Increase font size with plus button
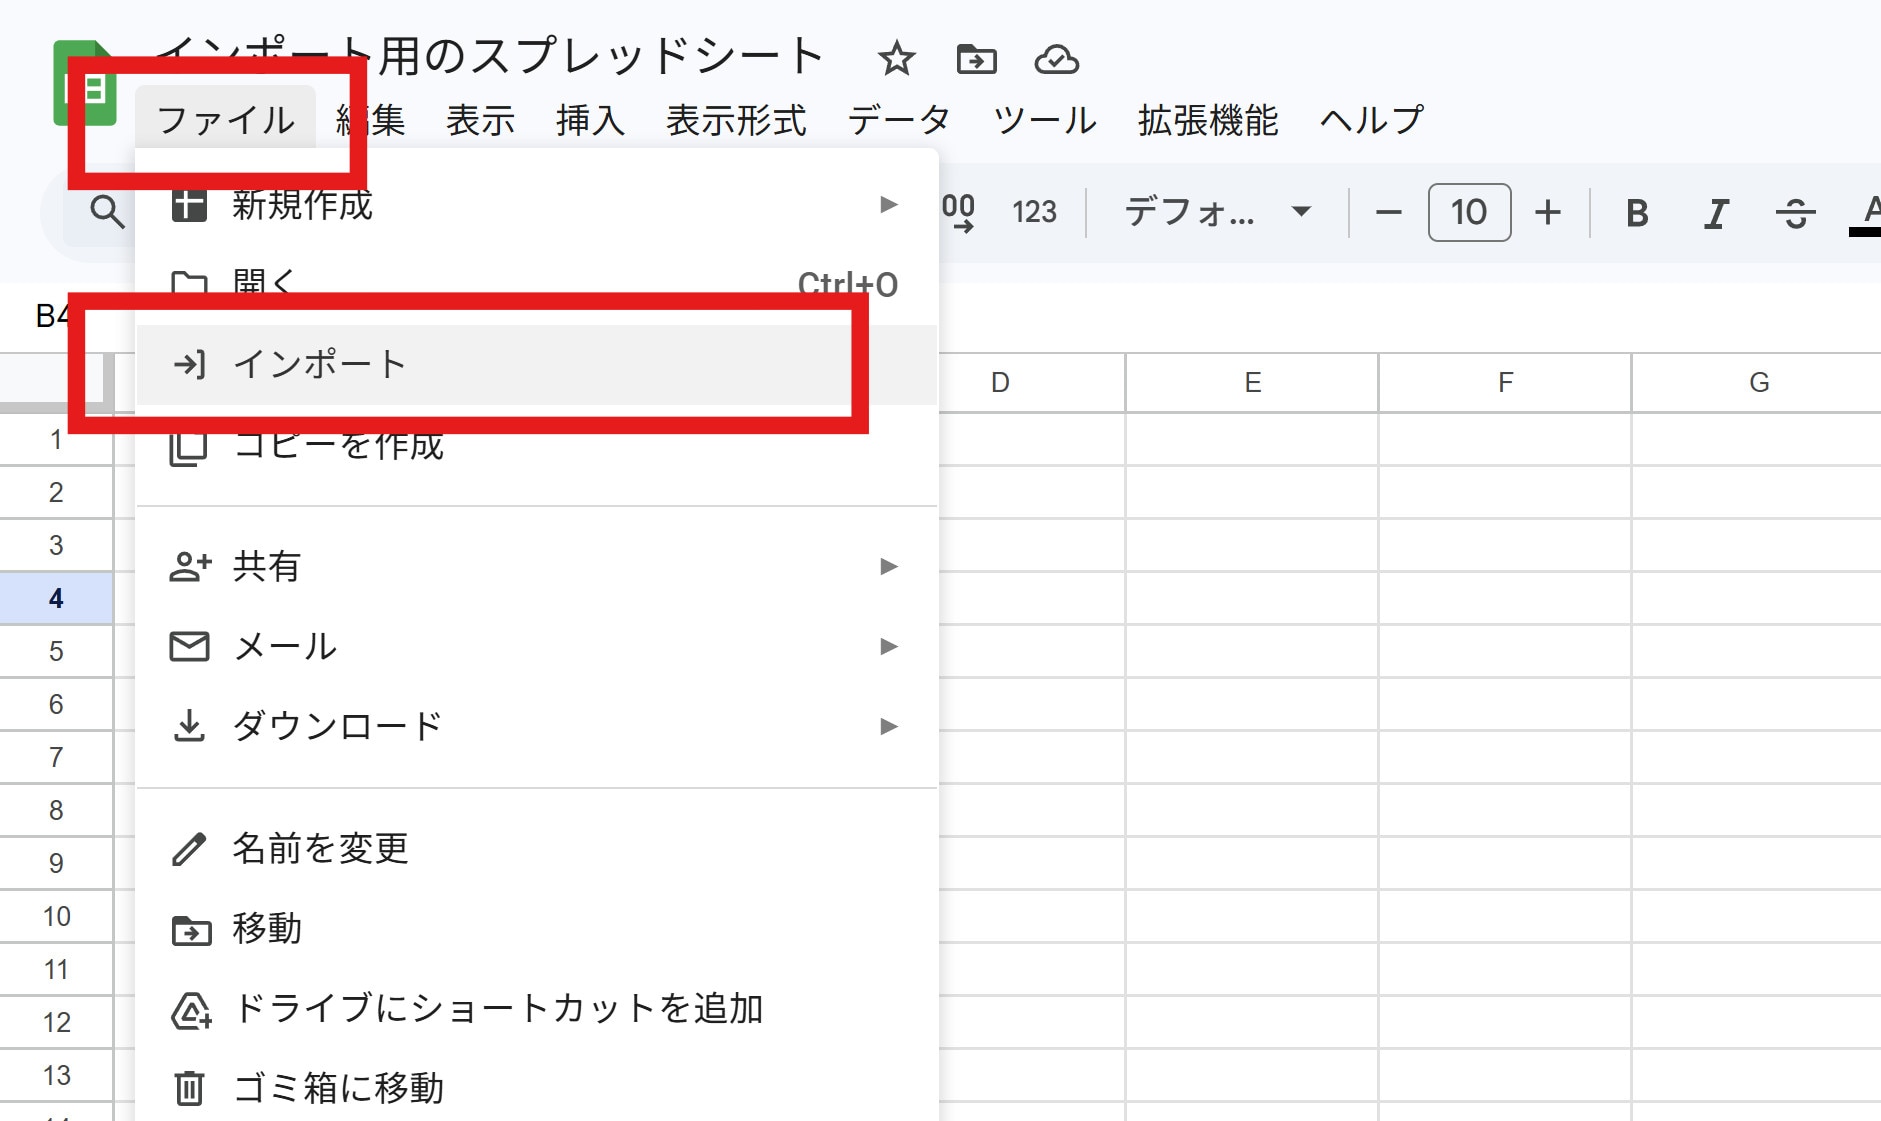The height and width of the screenshot is (1121, 1881). pos(1548,212)
